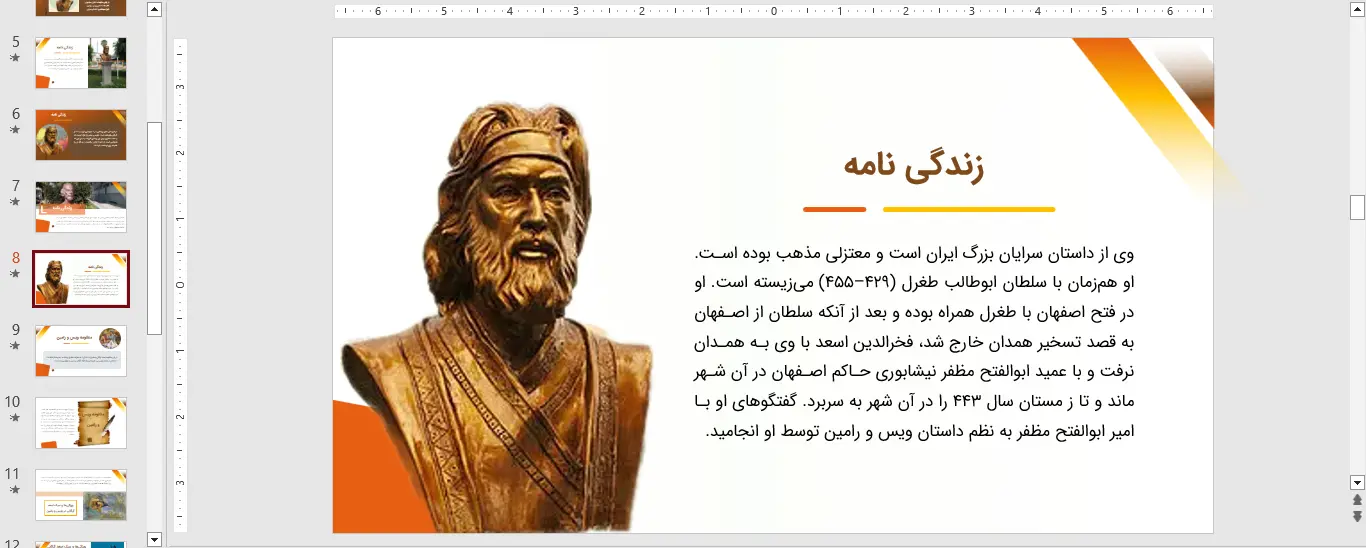Image resolution: width=1366 pixels, height=548 pixels.
Task: Click the transition star icon beside slide 9
Action: pyautogui.click(x=15, y=346)
